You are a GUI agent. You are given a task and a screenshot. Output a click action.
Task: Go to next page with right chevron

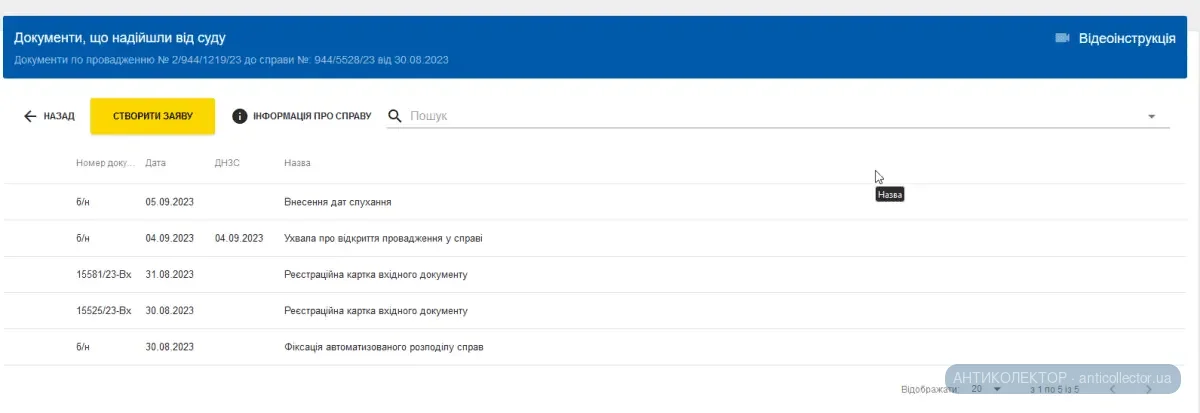tap(1148, 389)
